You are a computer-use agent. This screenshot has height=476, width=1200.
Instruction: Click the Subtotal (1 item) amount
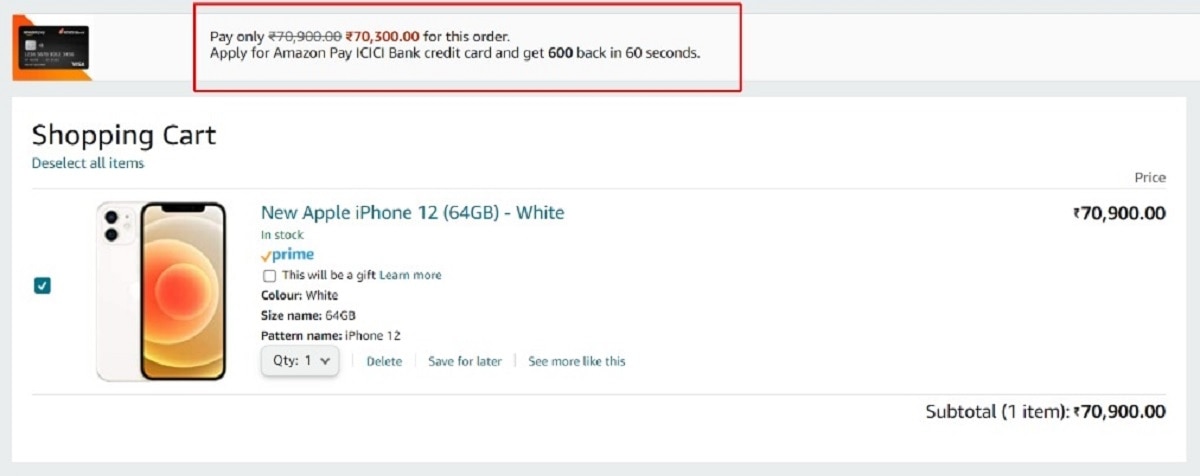click(1120, 411)
